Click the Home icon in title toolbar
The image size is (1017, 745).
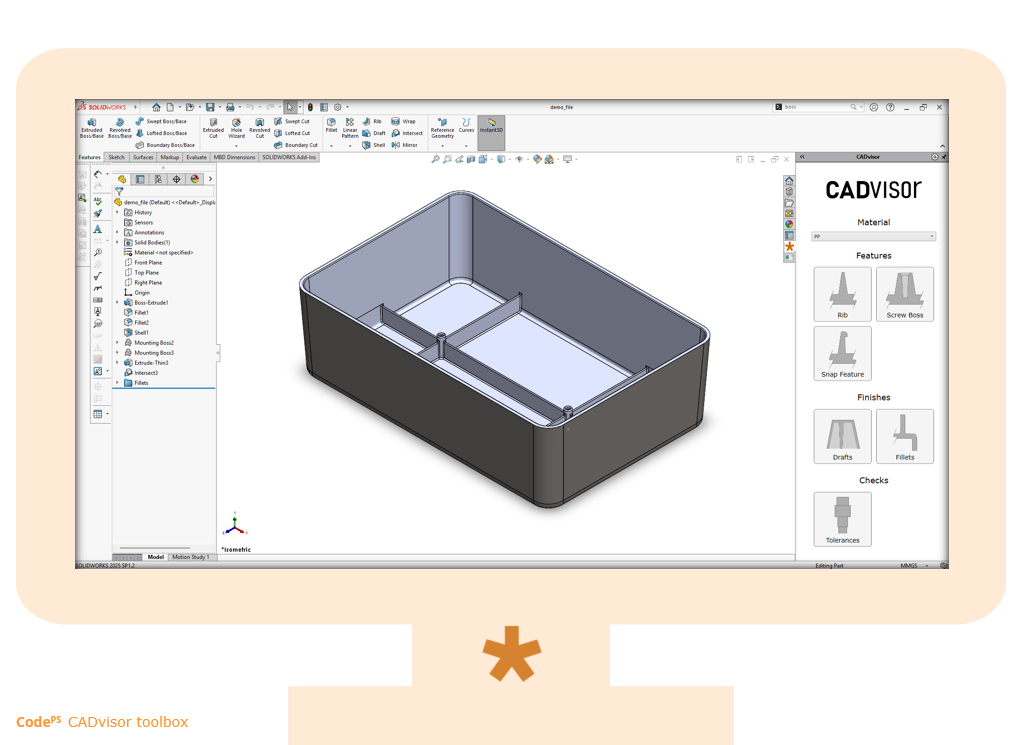(156, 107)
